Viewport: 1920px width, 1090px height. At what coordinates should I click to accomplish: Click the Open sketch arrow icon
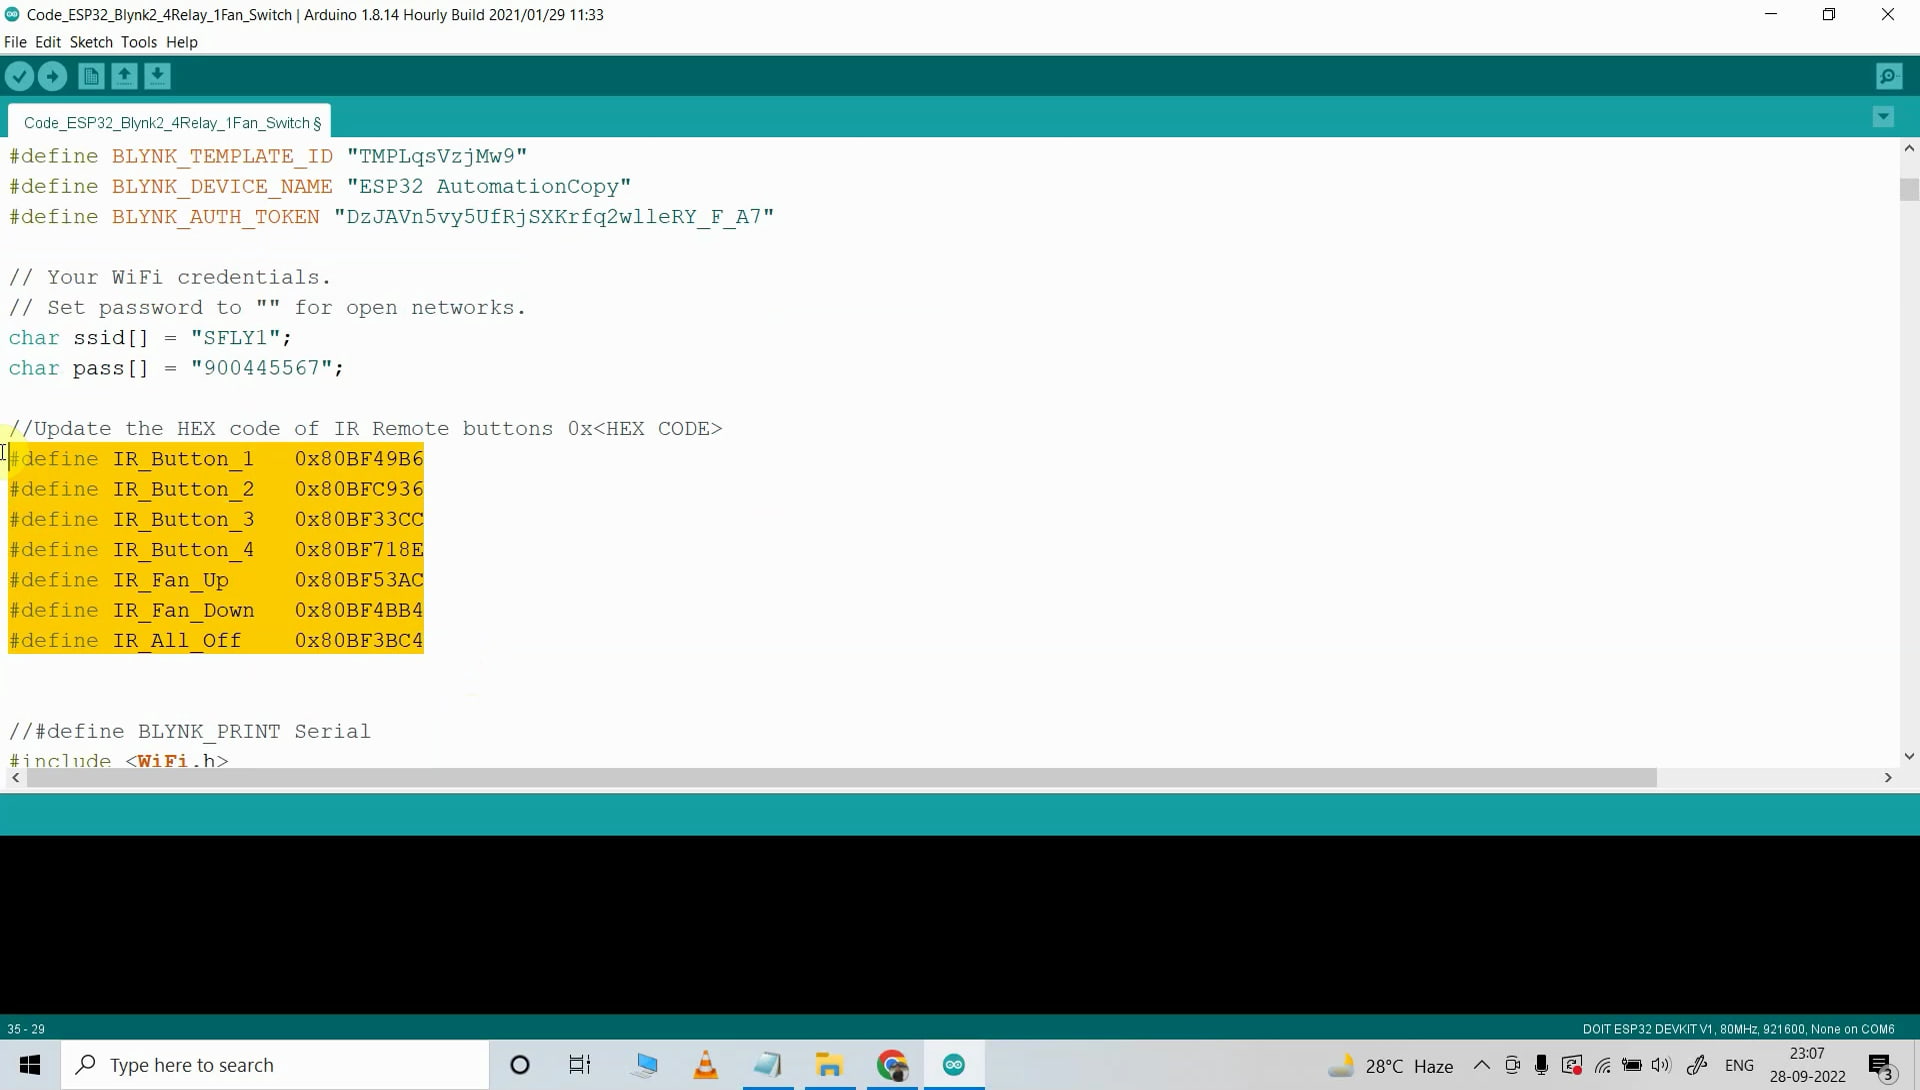(x=124, y=76)
